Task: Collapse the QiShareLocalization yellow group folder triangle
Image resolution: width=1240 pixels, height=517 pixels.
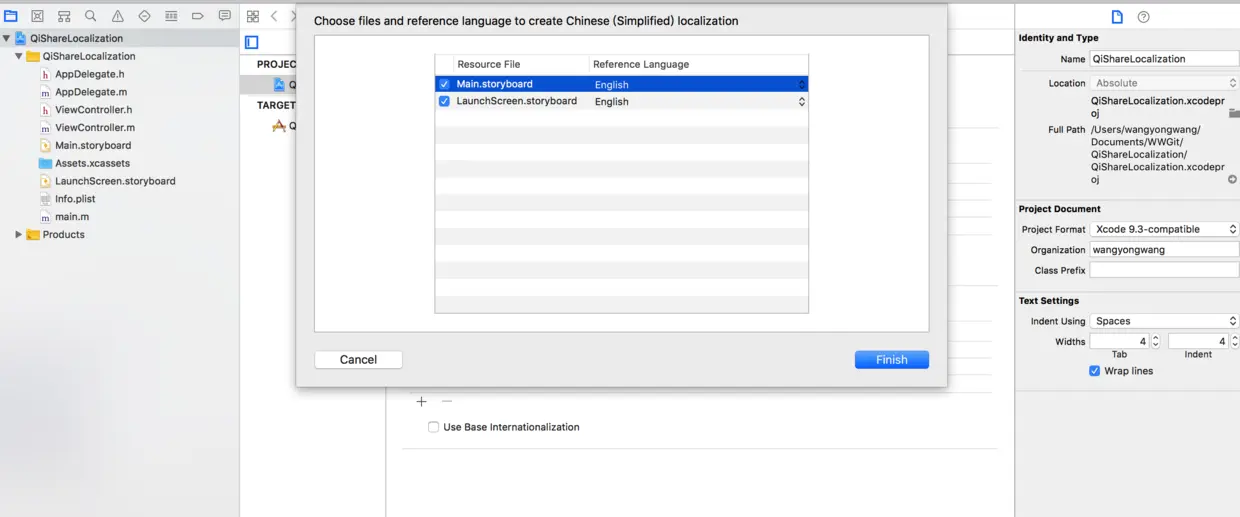Action: click(x=19, y=56)
